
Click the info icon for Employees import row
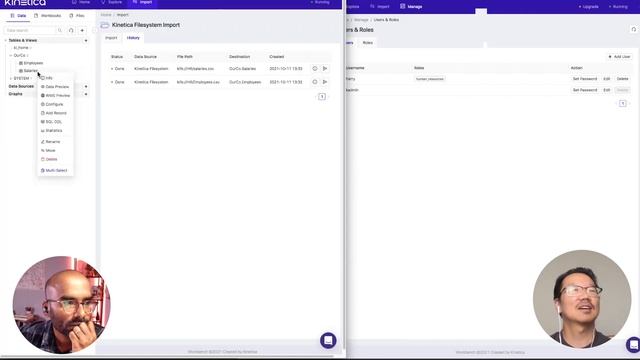(315, 82)
